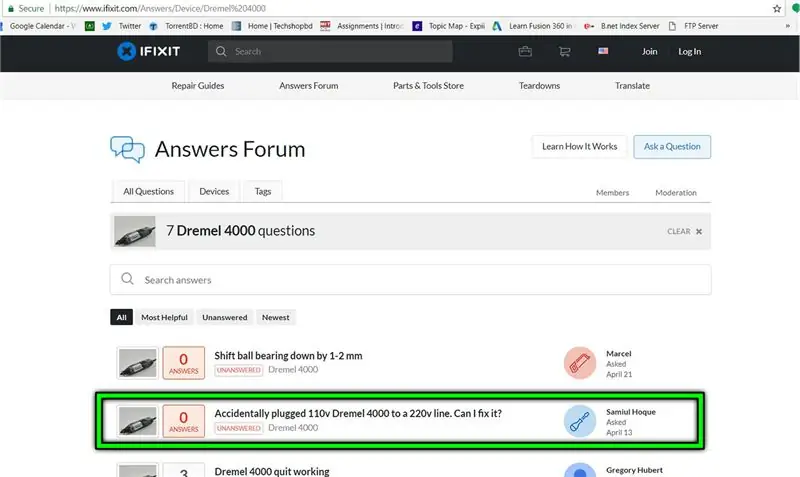The height and width of the screenshot is (477, 800).
Task: Click the '7 Dremel 4000 questions' heading
Action: pos(240,231)
